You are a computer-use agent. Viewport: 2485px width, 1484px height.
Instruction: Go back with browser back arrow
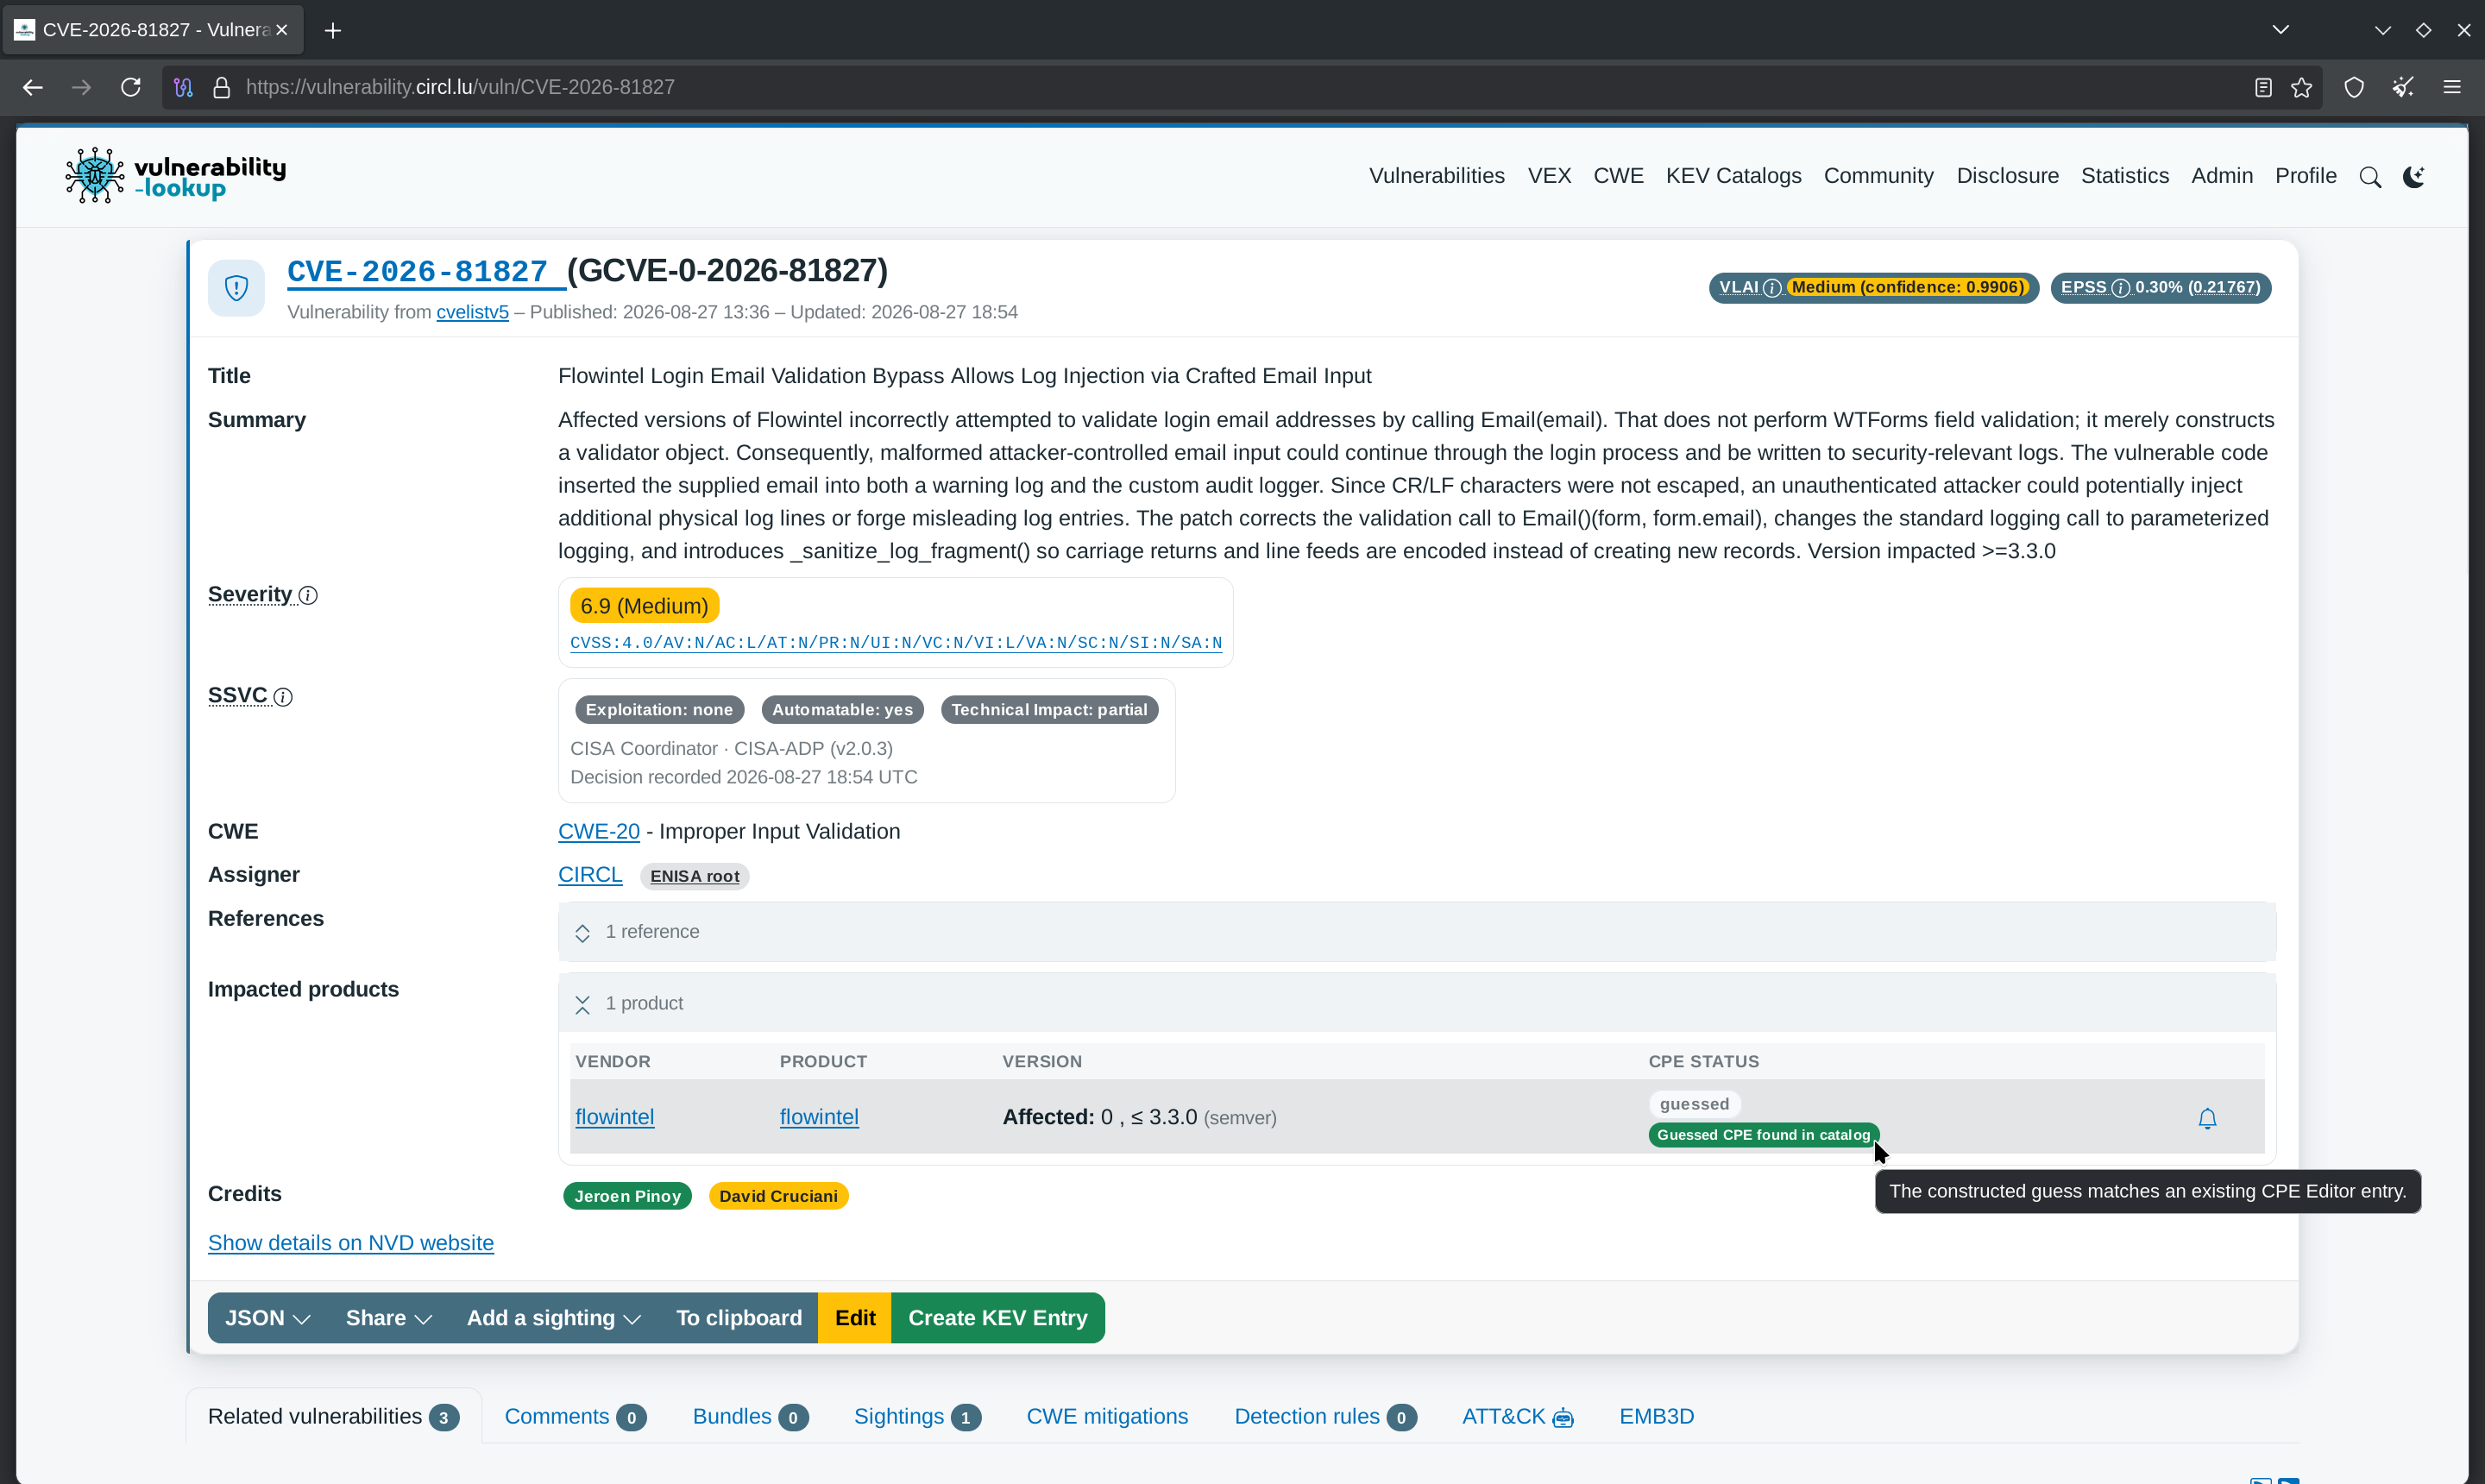(x=32, y=88)
